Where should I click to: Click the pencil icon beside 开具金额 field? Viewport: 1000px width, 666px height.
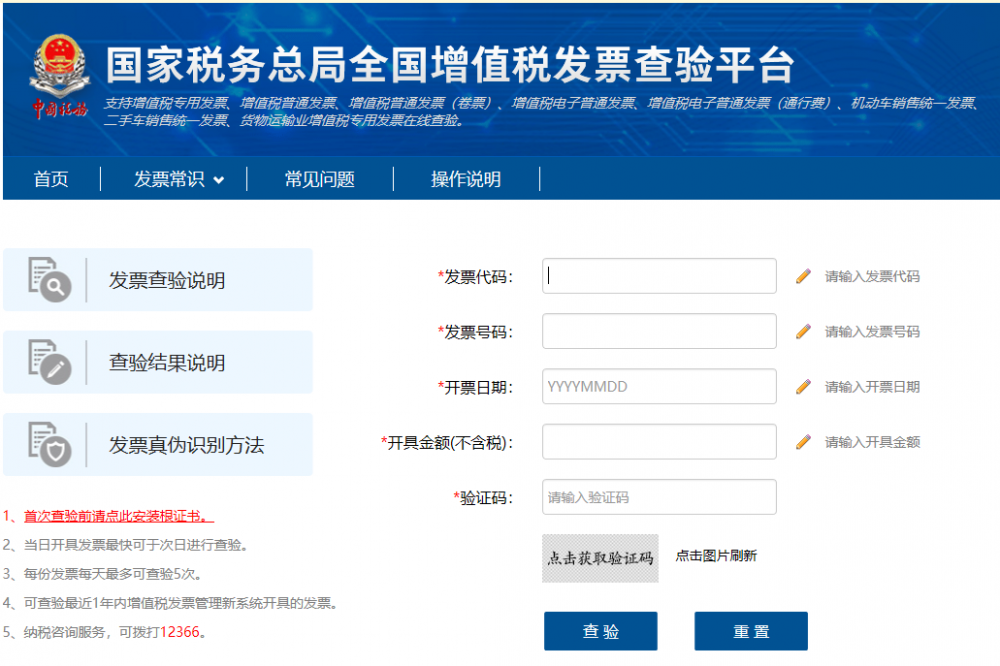pyautogui.click(x=803, y=442)
